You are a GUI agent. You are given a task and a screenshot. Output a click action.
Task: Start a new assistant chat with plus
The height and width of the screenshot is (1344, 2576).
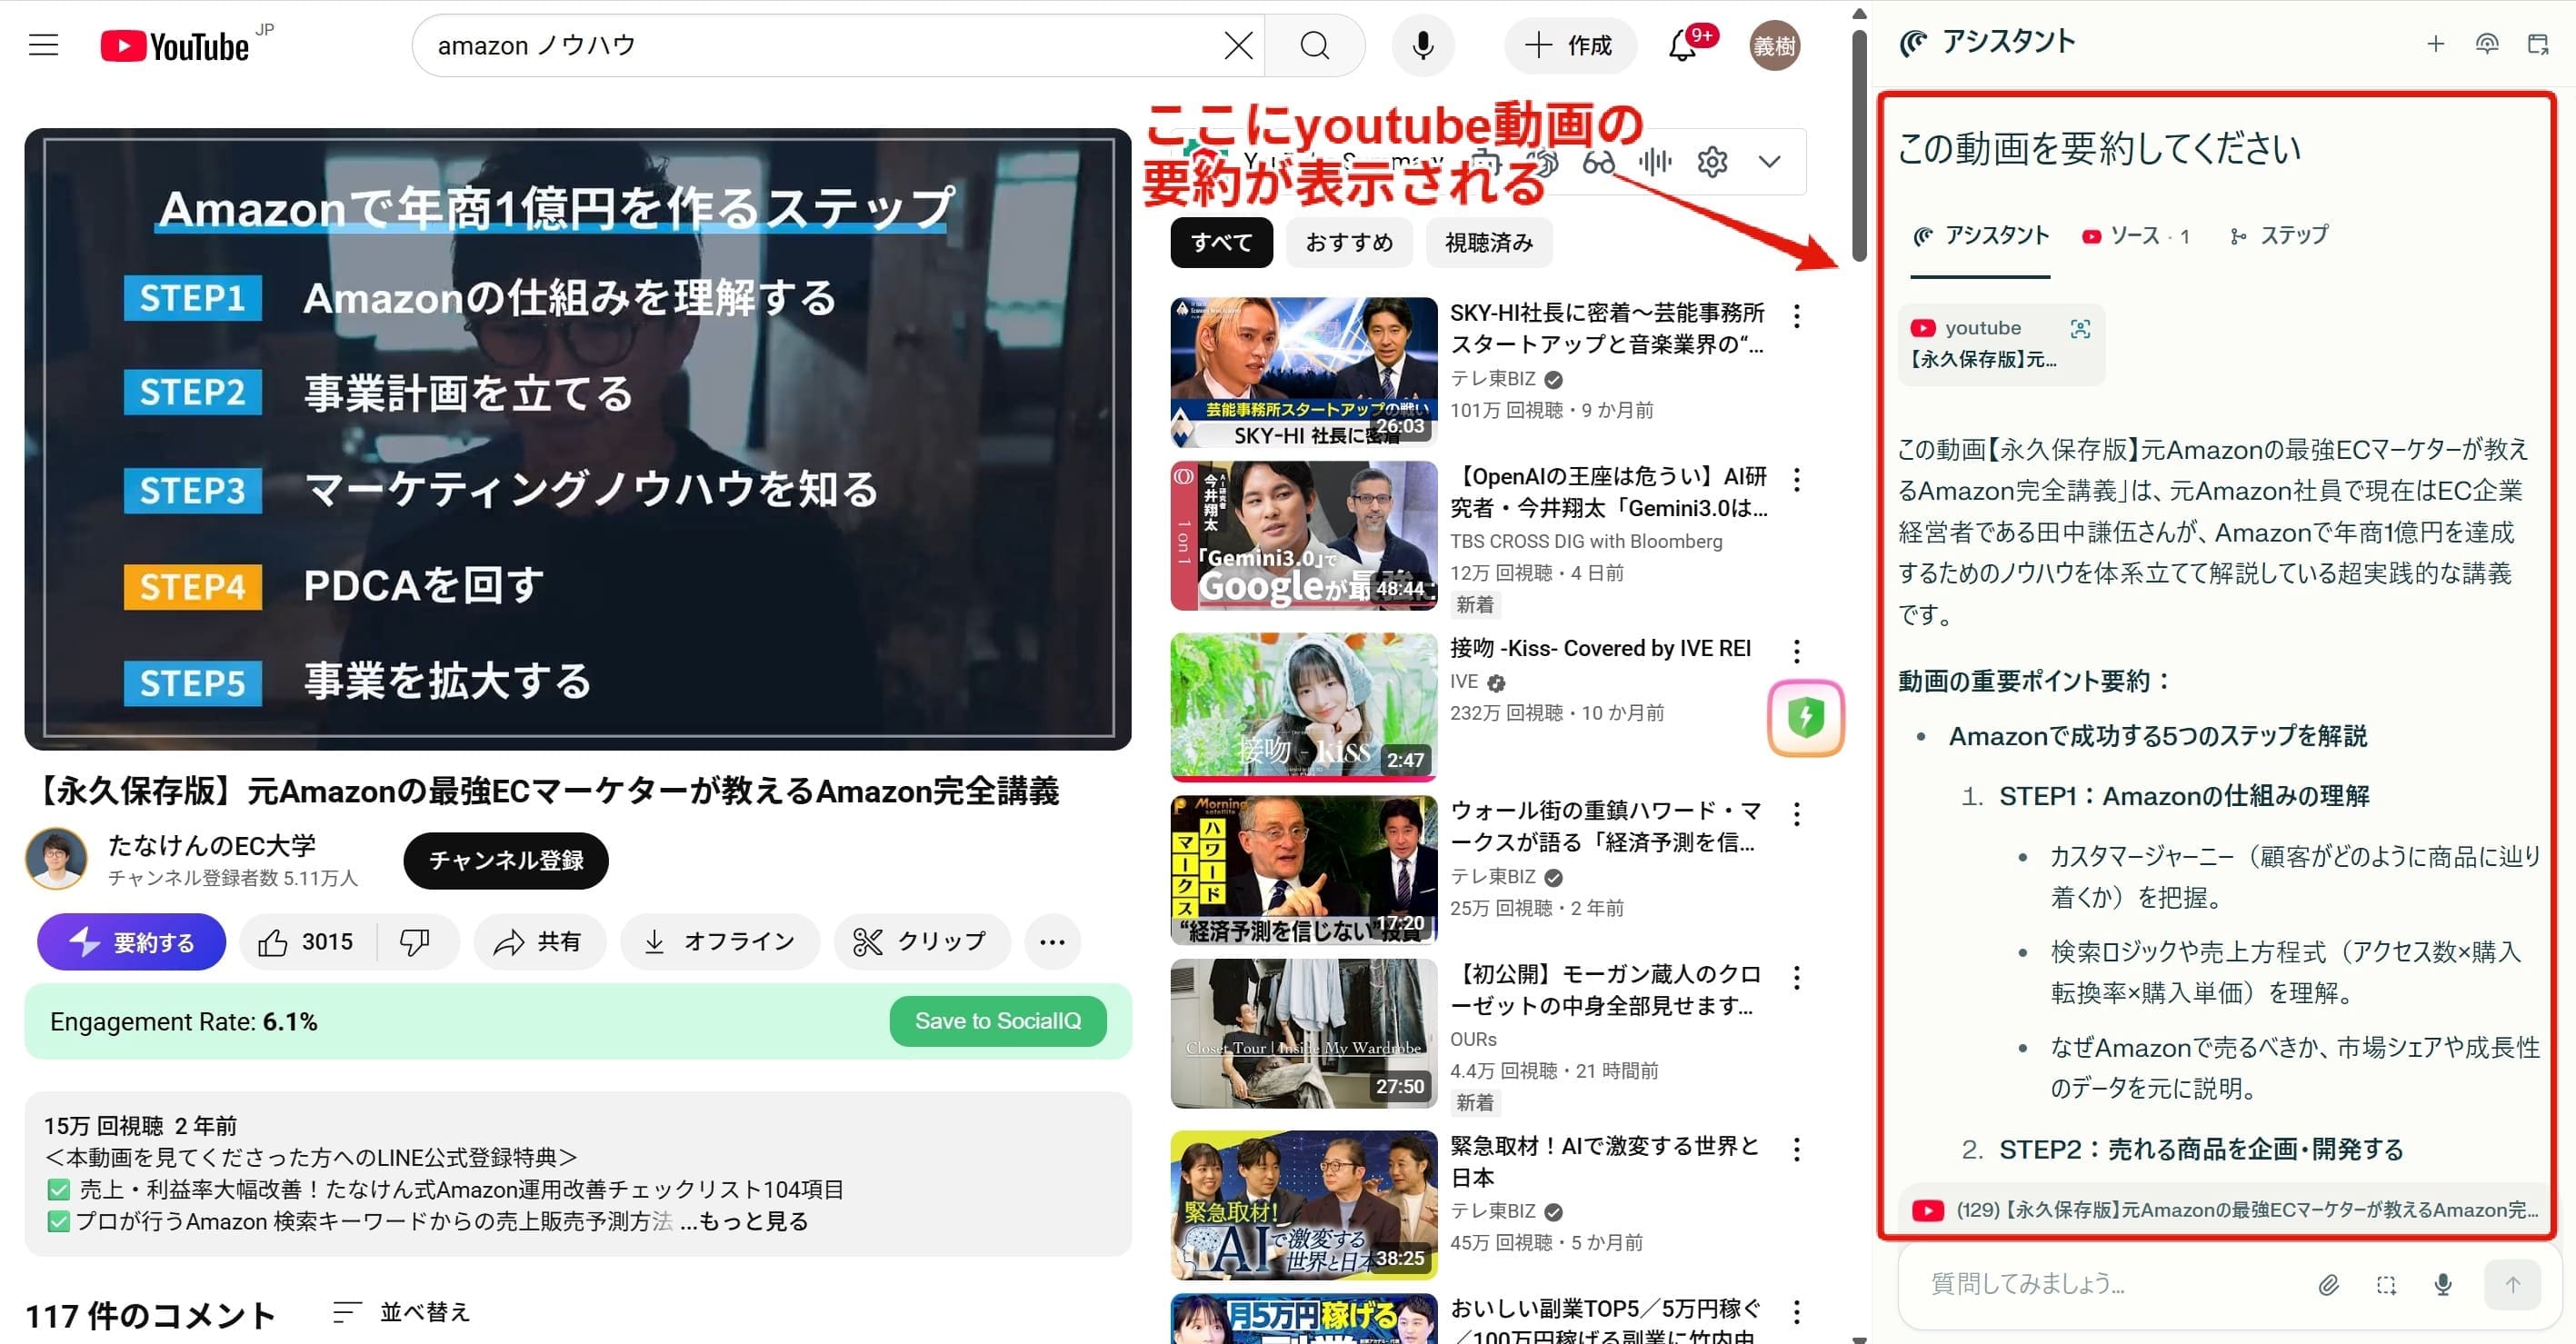click(x=2435, y=43)
